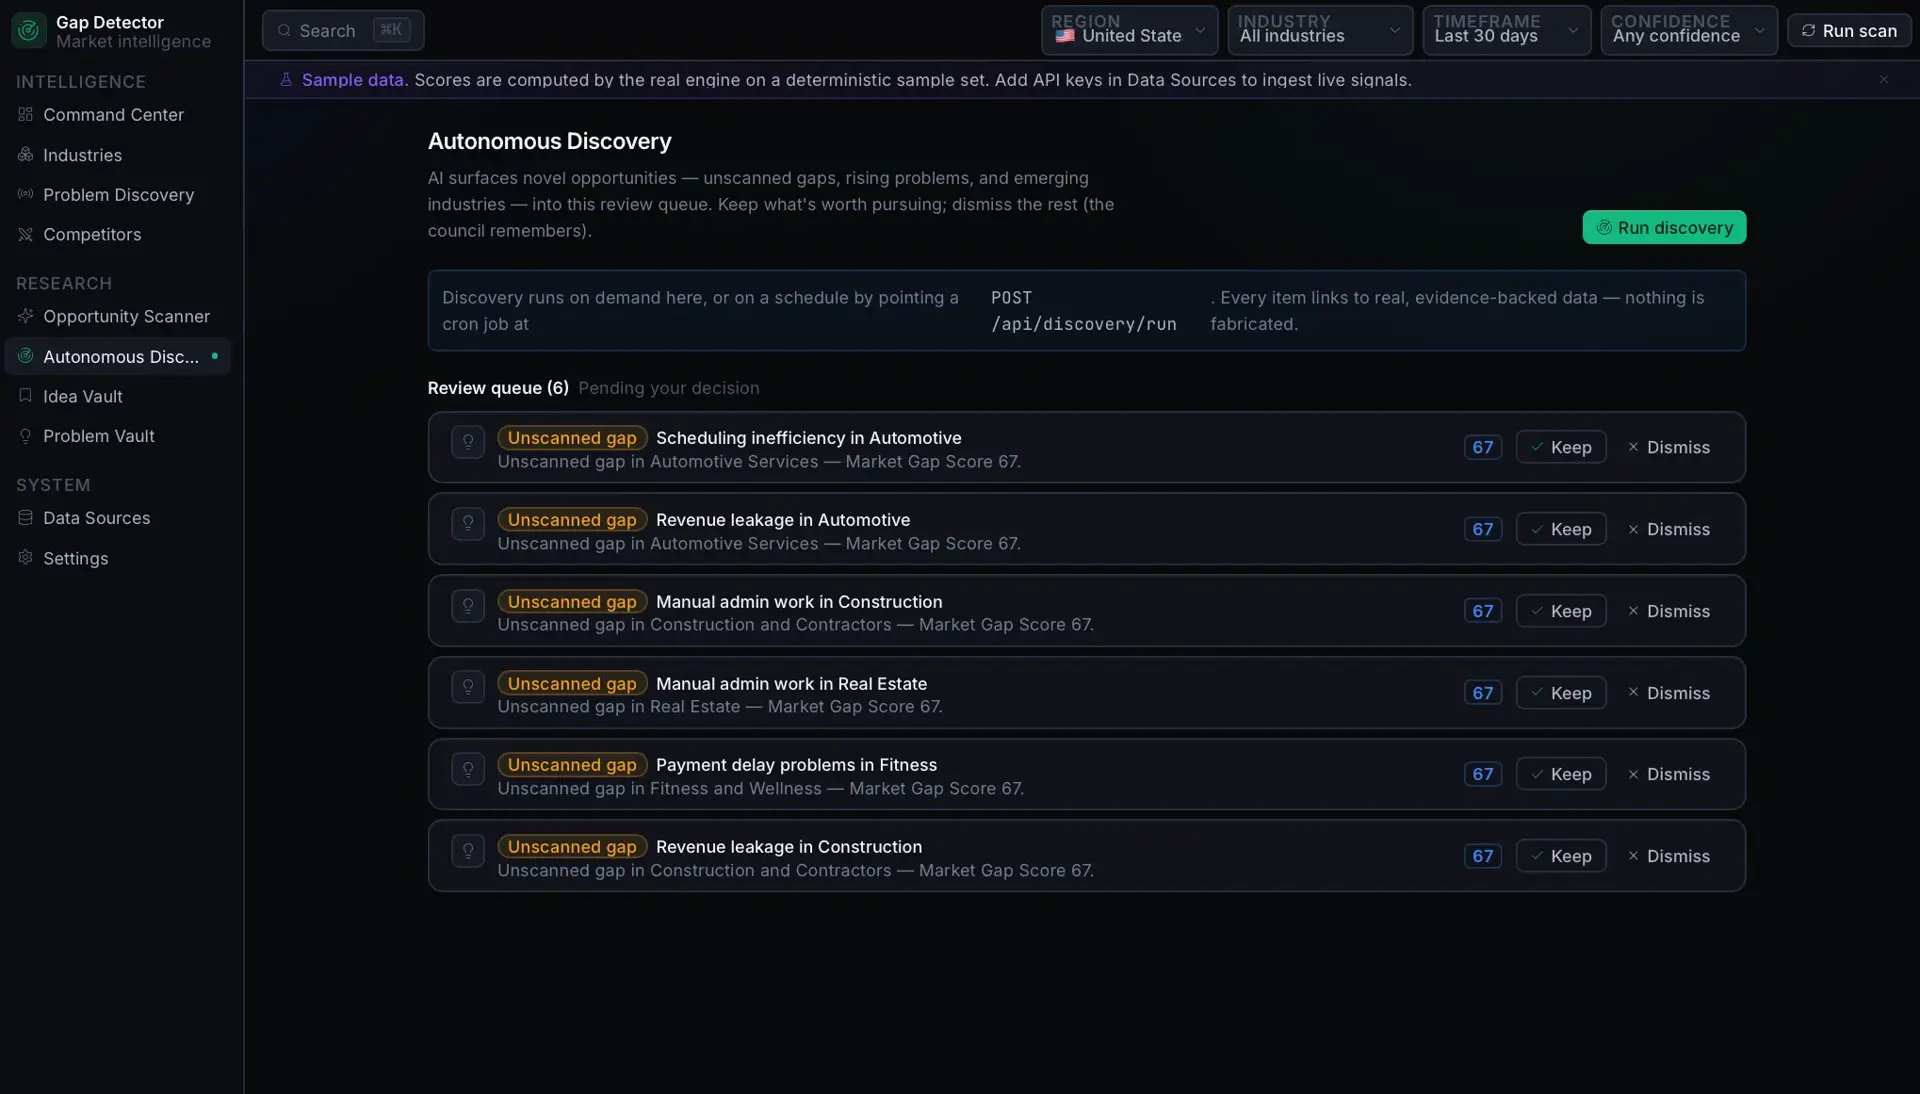Click lightbulb icon for Payment delay problems in Fitness
This screenshot has height=1094, width=1920.
tap(468, 769)
